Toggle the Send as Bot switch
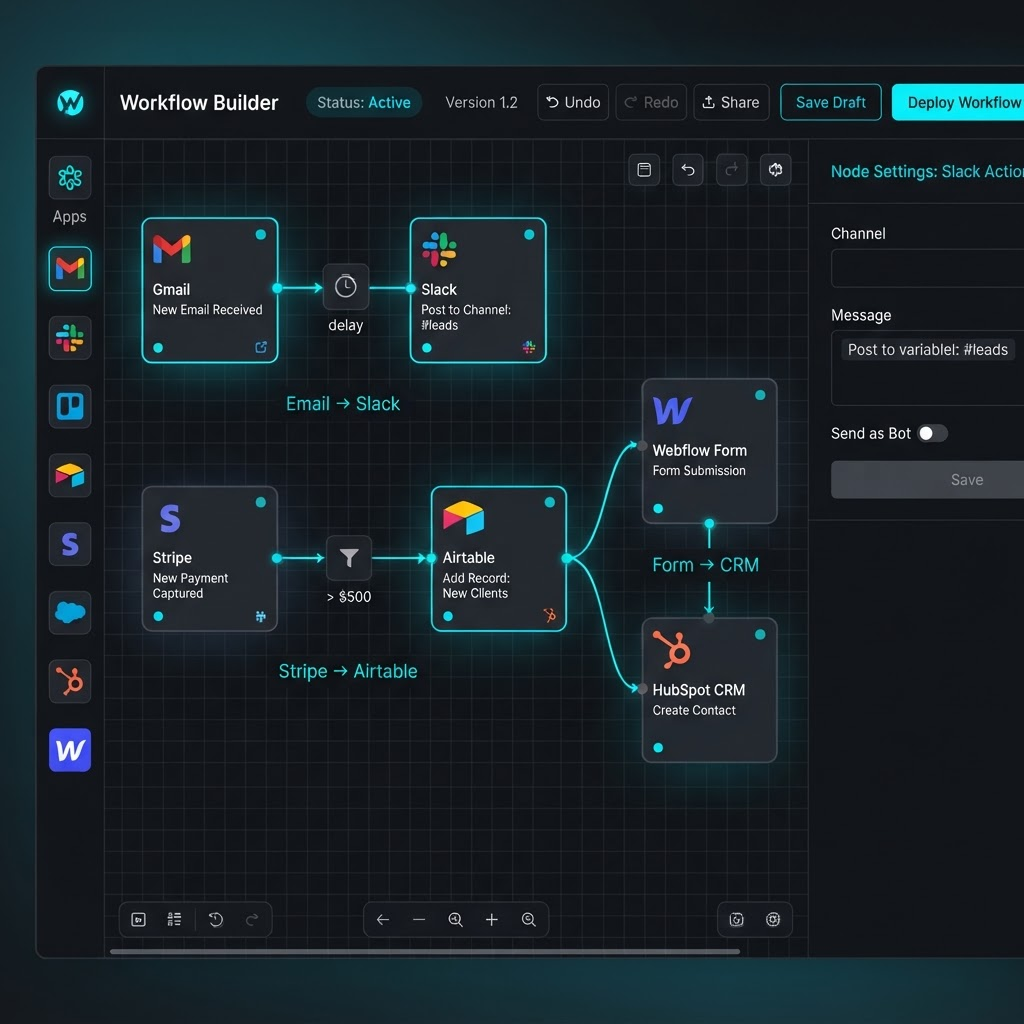1024x1024 pixels. click(933, 433)
